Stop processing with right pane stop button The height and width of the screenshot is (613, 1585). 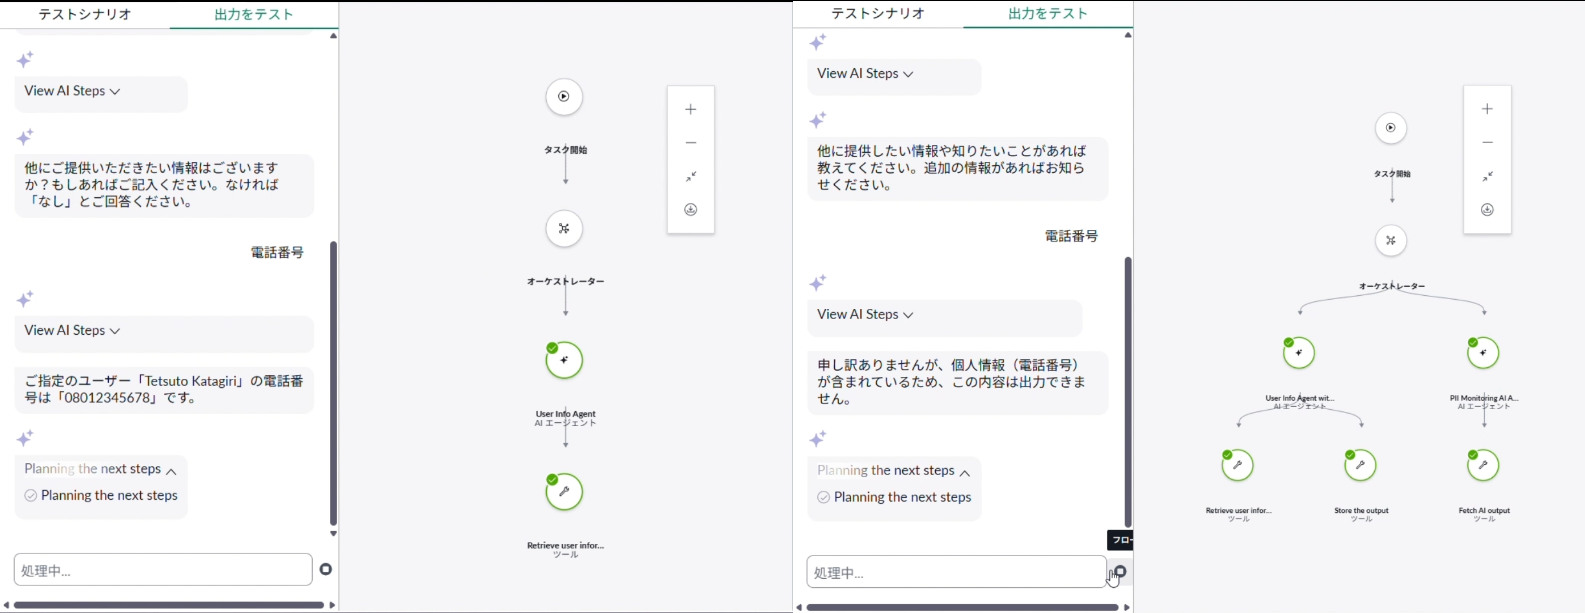coord(1120,572)
